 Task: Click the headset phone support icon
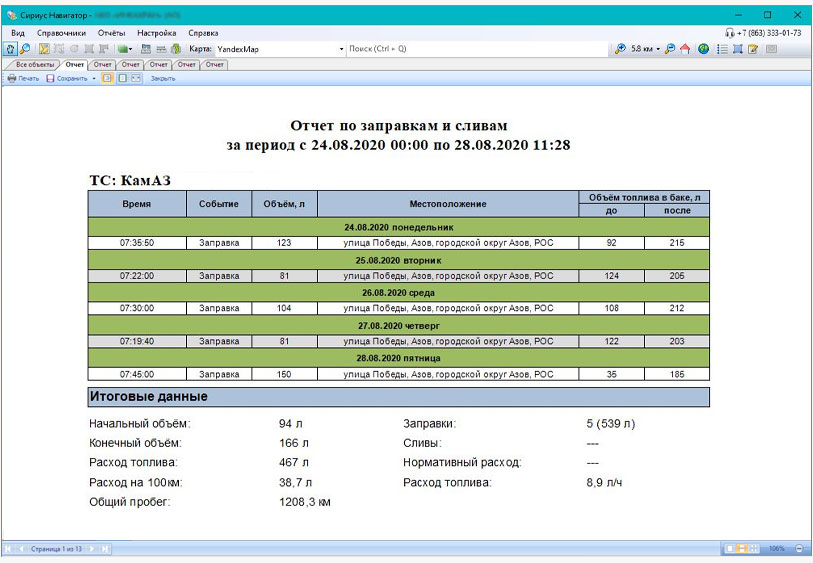click(x=730, y=33)
